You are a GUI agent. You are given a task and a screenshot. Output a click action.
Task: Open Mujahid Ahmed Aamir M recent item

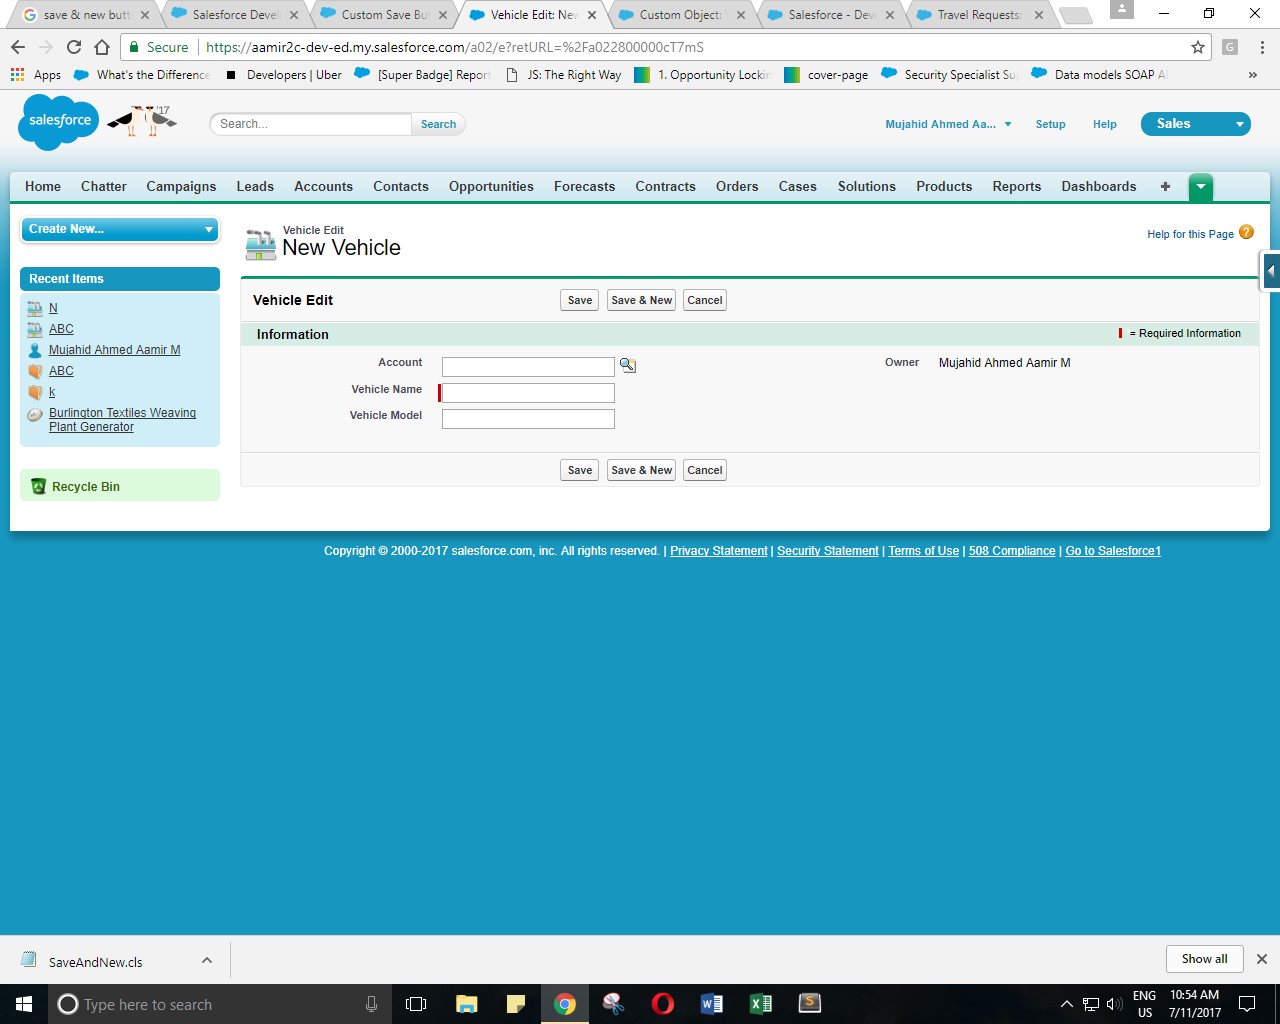click(115, 350)
